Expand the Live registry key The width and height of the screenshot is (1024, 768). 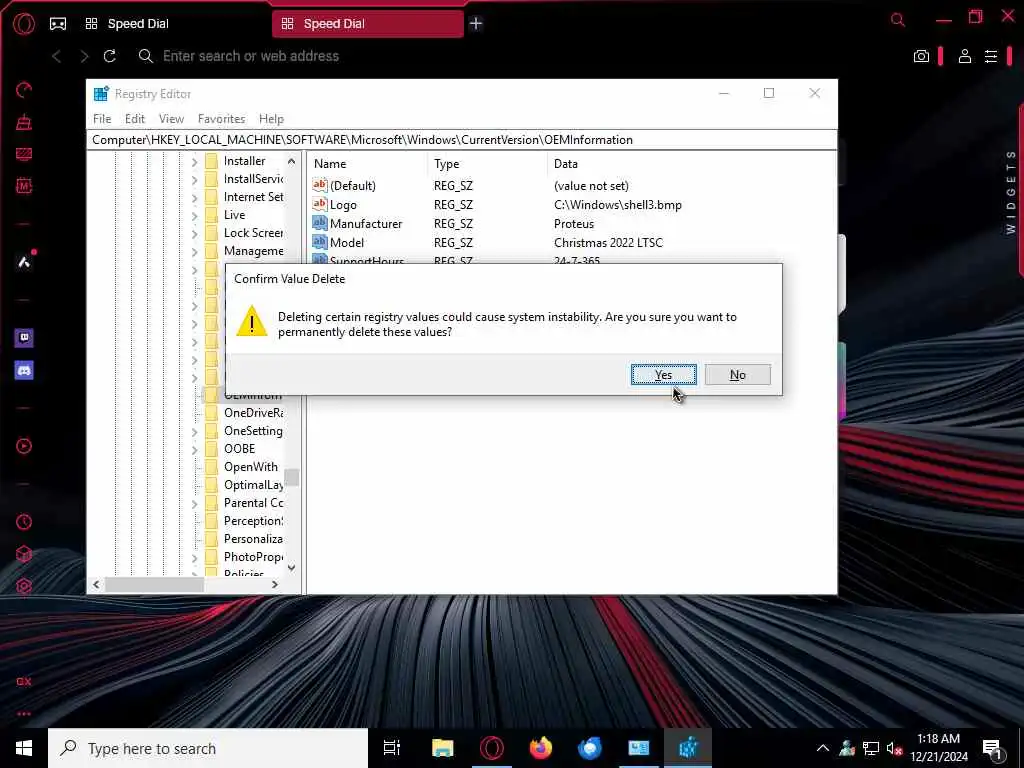point(195,215)
